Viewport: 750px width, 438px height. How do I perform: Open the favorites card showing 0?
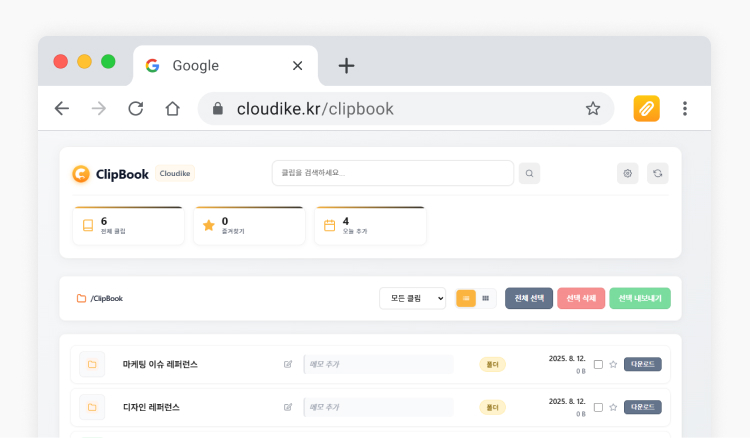[x=249, y=226]
